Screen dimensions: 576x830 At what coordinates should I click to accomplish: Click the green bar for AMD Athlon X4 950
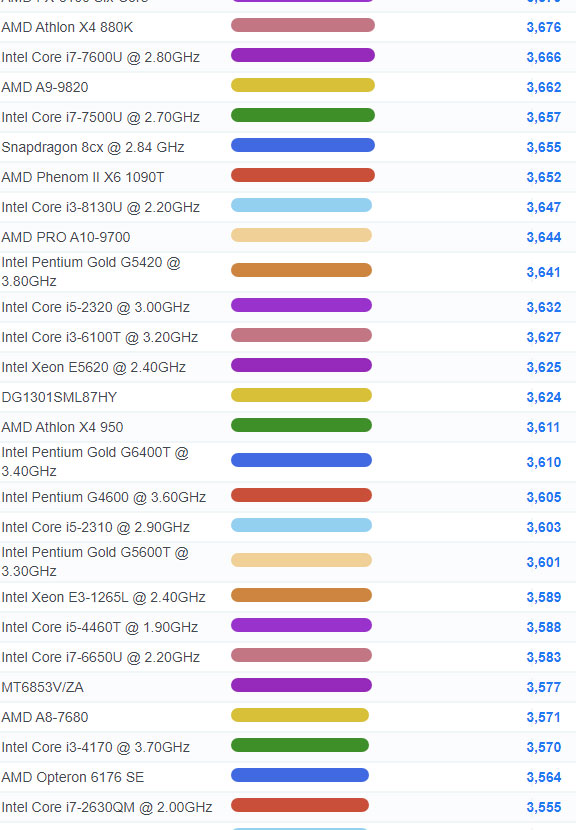coord(301,425)
